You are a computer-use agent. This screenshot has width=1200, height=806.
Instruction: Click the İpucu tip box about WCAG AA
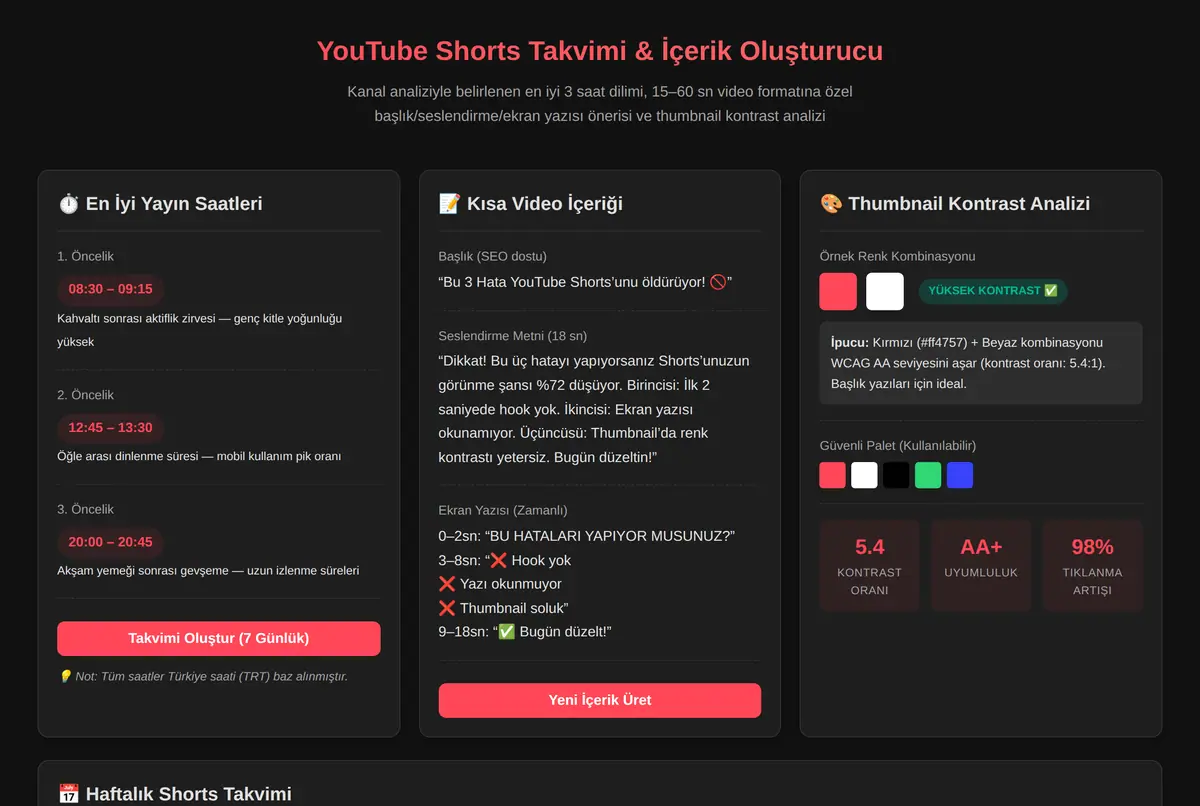click(981, 362)
